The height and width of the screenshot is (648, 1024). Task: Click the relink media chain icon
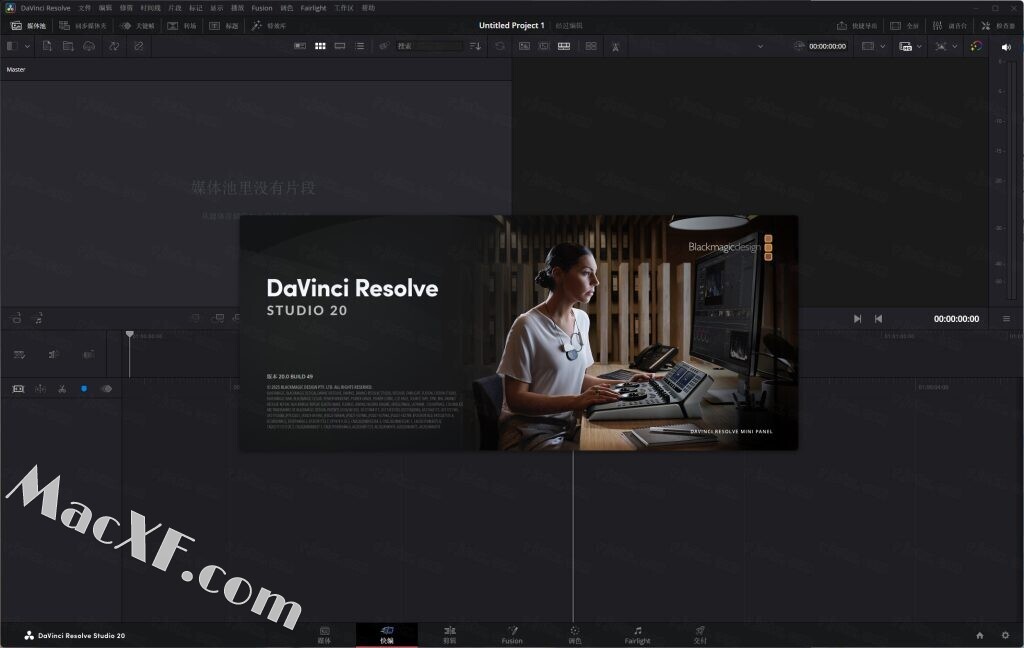tap(138, 46)
